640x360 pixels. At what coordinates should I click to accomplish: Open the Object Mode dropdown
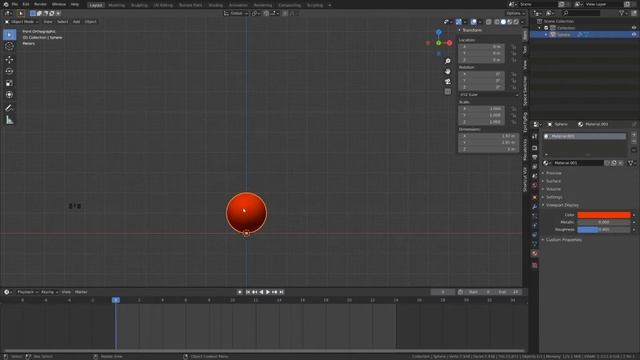(21, 22)
